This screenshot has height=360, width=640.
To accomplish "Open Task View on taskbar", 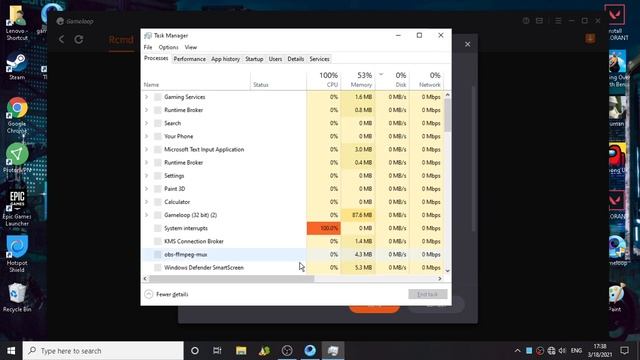I will [x=217, y=351].
